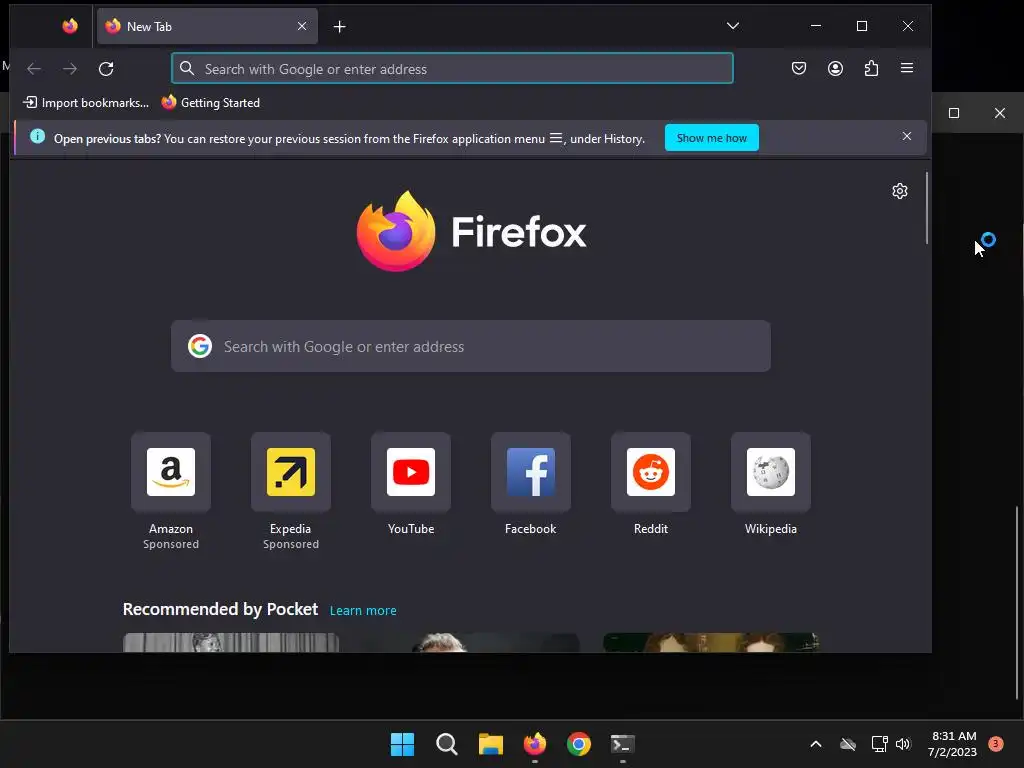Open Getting Started bookmark
1024x768 pixels.
click(211, 103)
